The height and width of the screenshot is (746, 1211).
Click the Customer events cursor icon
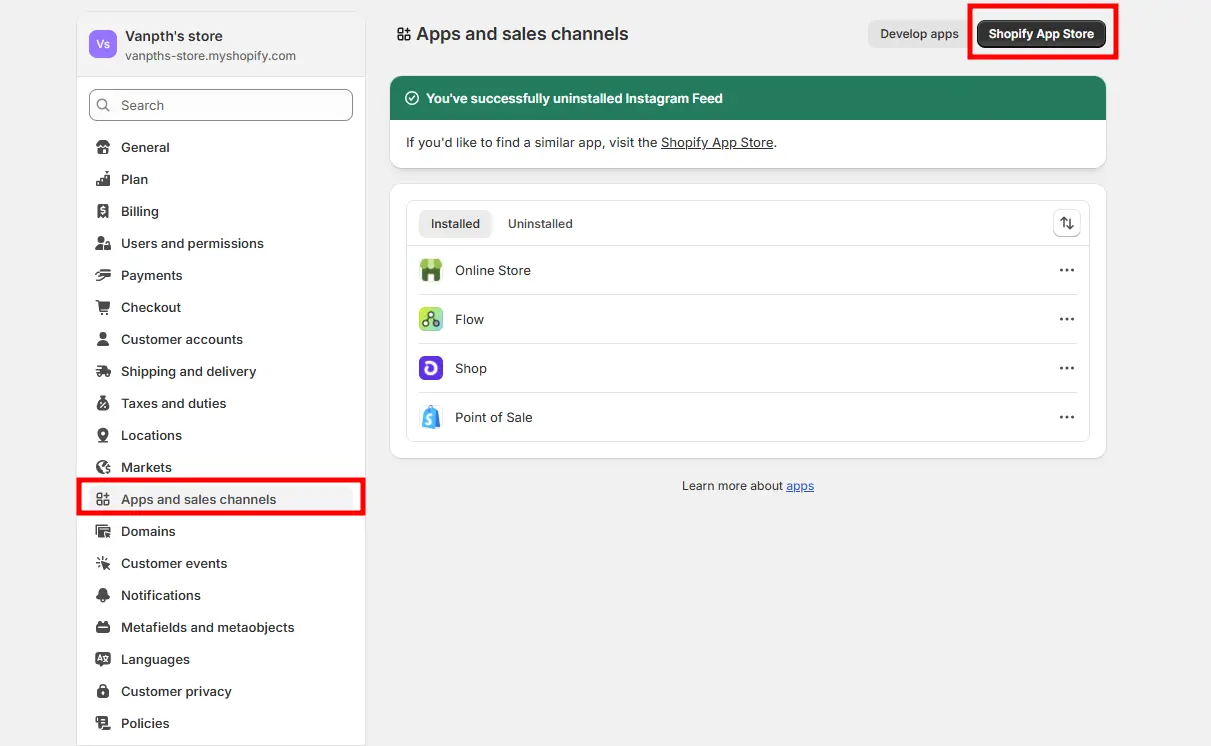click(x=103, y=563)
